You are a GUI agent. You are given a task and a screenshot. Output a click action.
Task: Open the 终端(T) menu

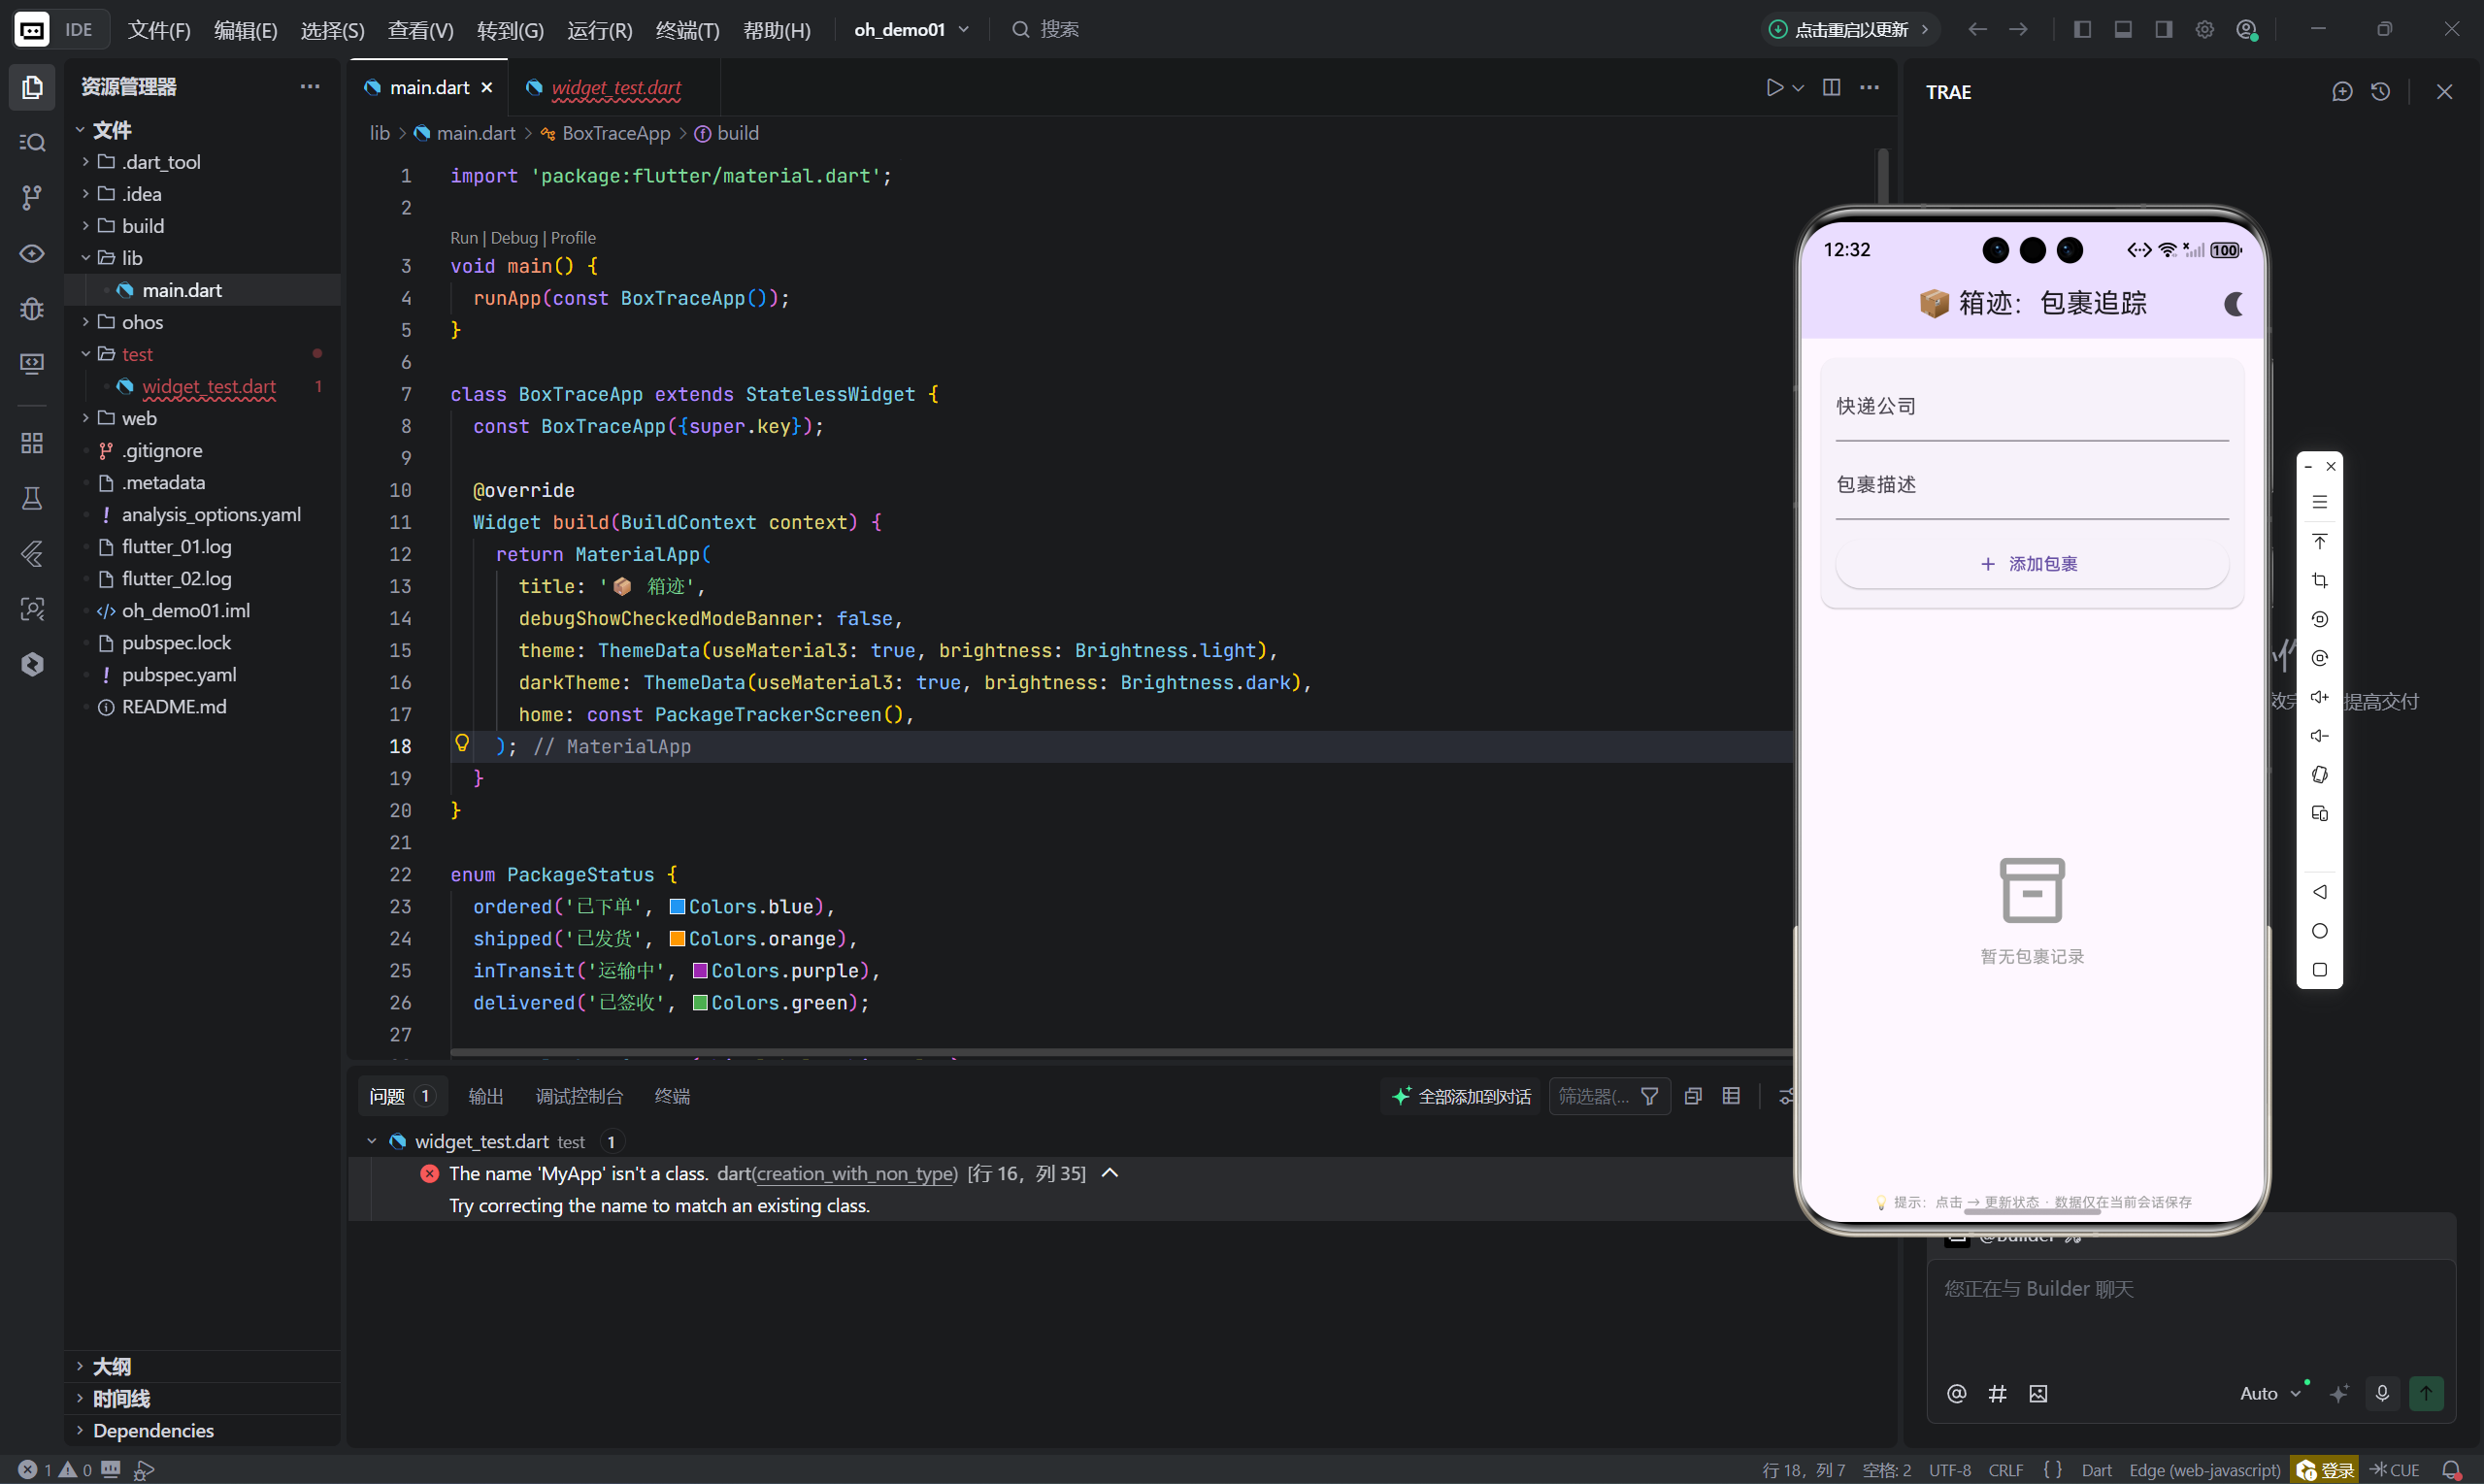click(687, 30)
